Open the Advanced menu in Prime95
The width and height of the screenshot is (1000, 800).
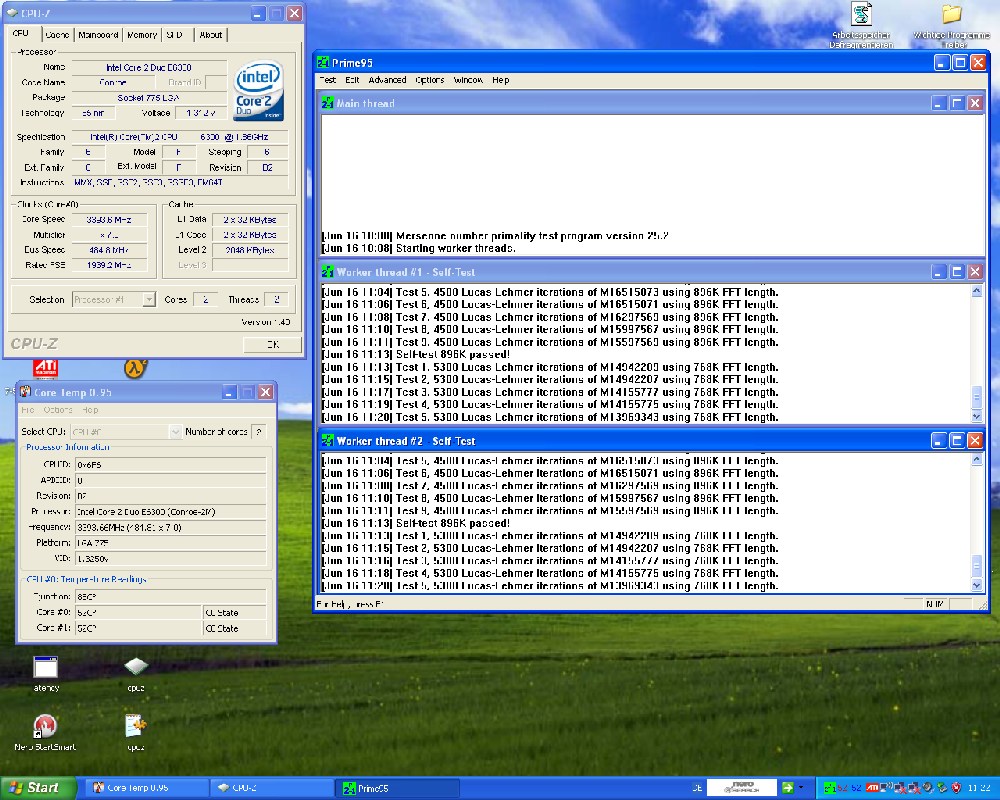click(x=387, y=80)
